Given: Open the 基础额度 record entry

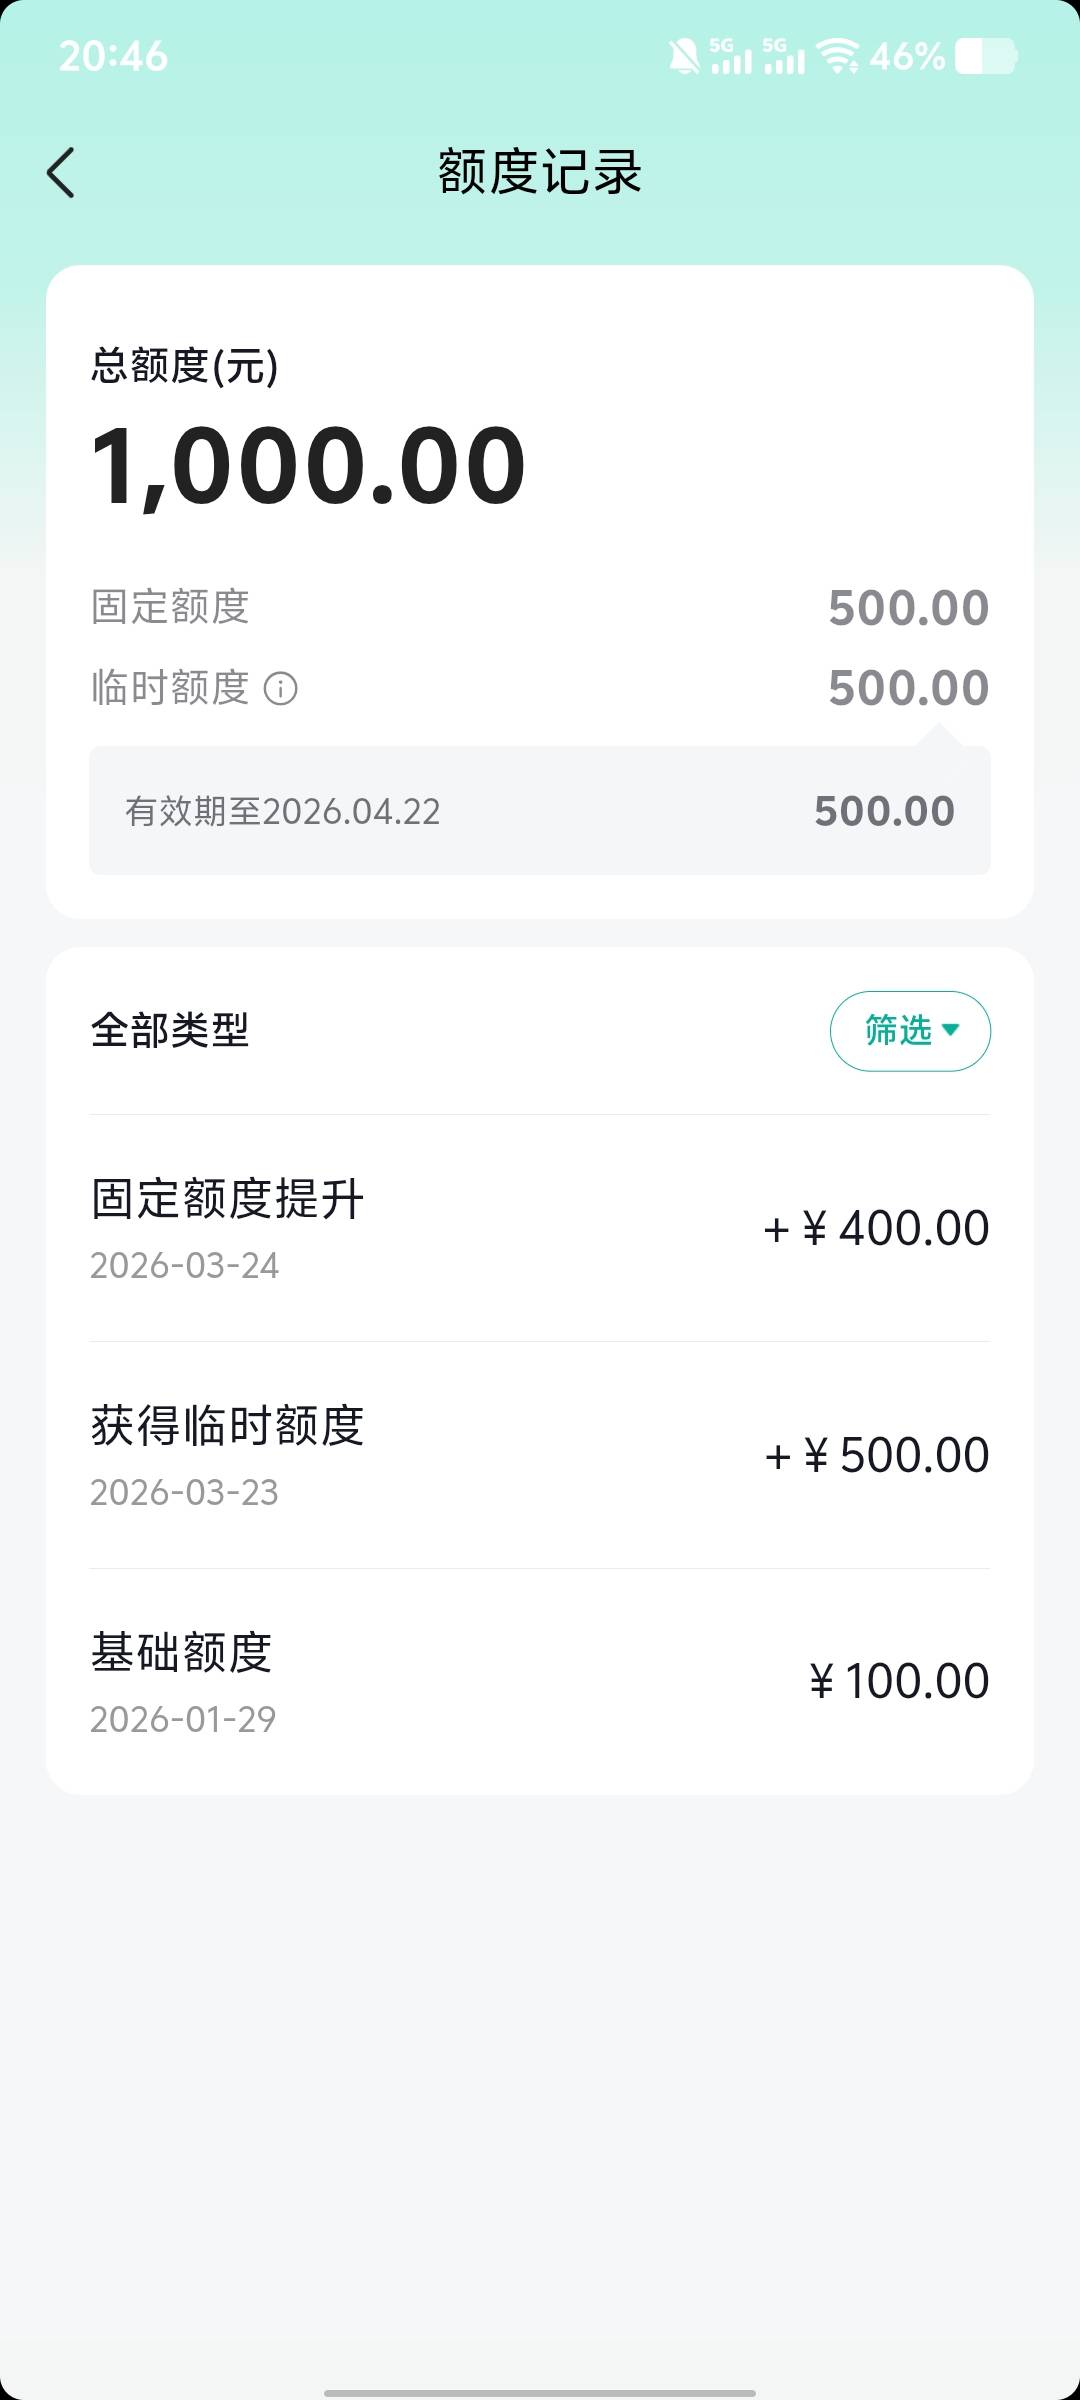Looking at the screenshot, I should click(x=540, y=1682).
